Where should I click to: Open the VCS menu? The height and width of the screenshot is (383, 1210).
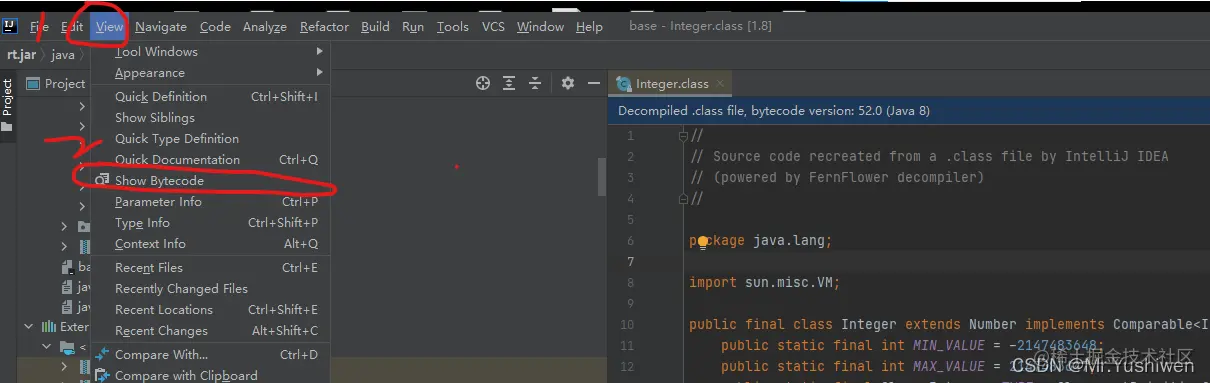pyautogui.click(x=493, y=27)
